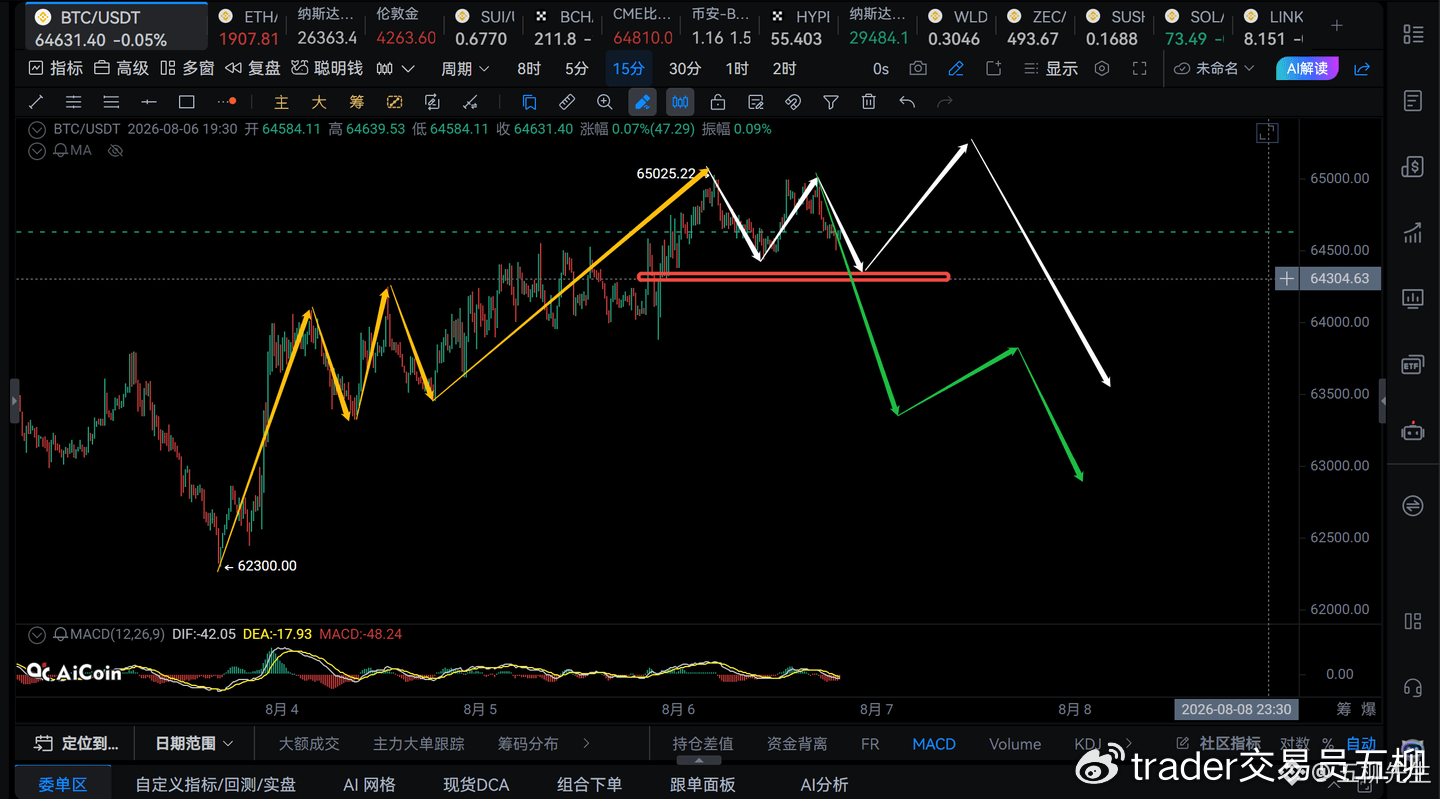Switch to the 伦敦金 symbol tab
This screenshot has height=799, width=1440.
[x=406, y=28]
